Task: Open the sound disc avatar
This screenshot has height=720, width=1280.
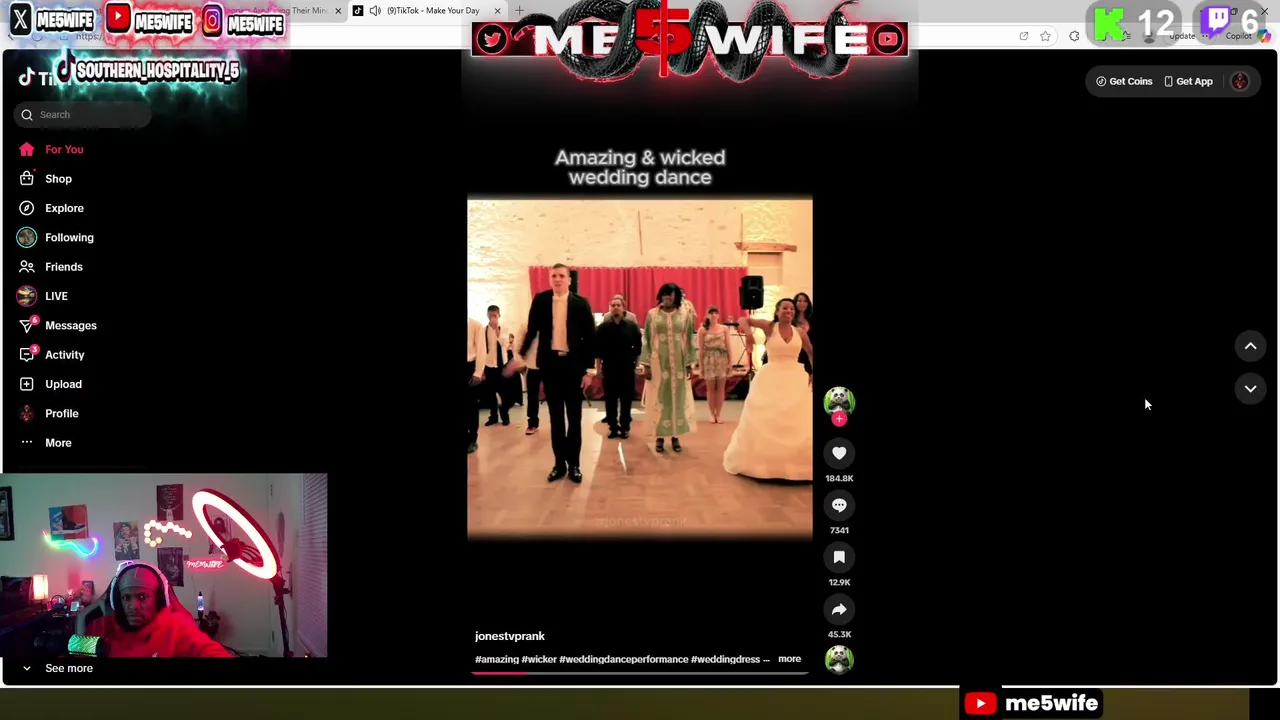Action: coord(839,659)
